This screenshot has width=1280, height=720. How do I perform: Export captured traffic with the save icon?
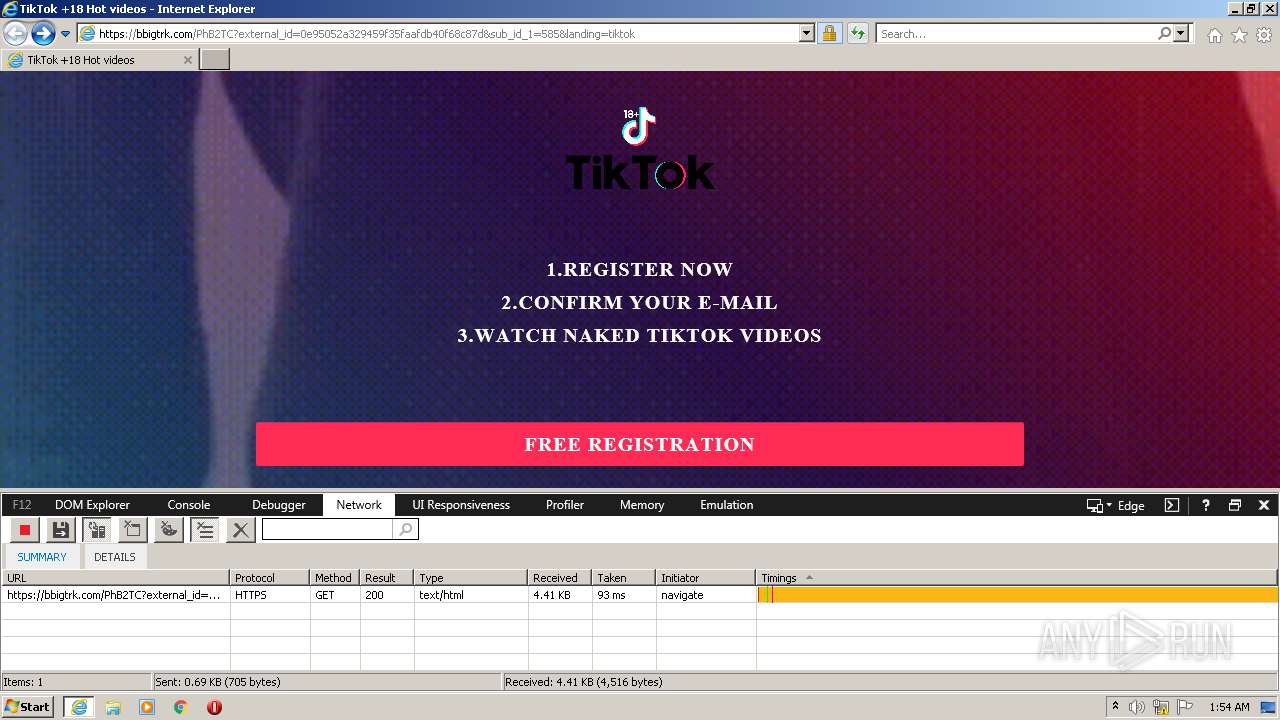point(61,530)
